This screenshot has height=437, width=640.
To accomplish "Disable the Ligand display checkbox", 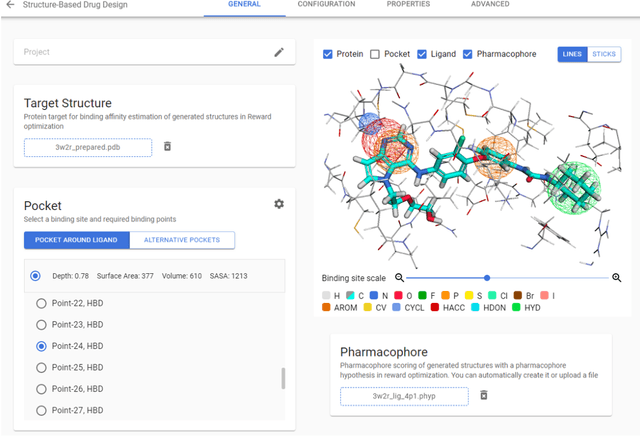I will coord(421,54).
